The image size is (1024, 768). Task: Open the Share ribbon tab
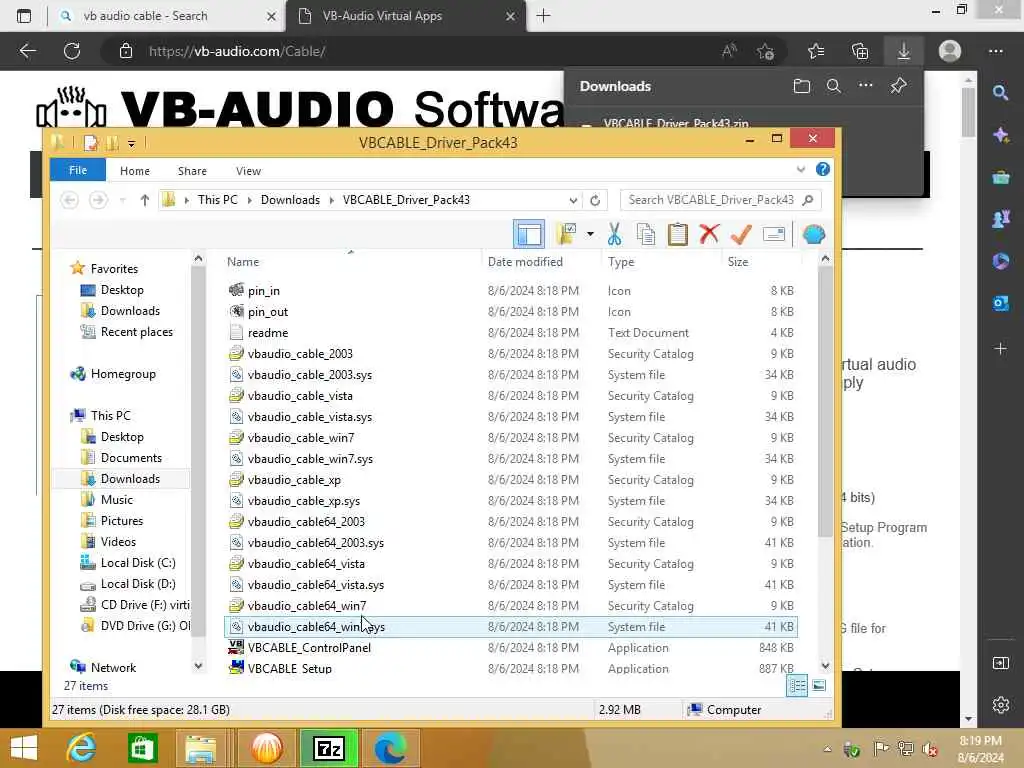pyautogui.click(x=192, y=170)
